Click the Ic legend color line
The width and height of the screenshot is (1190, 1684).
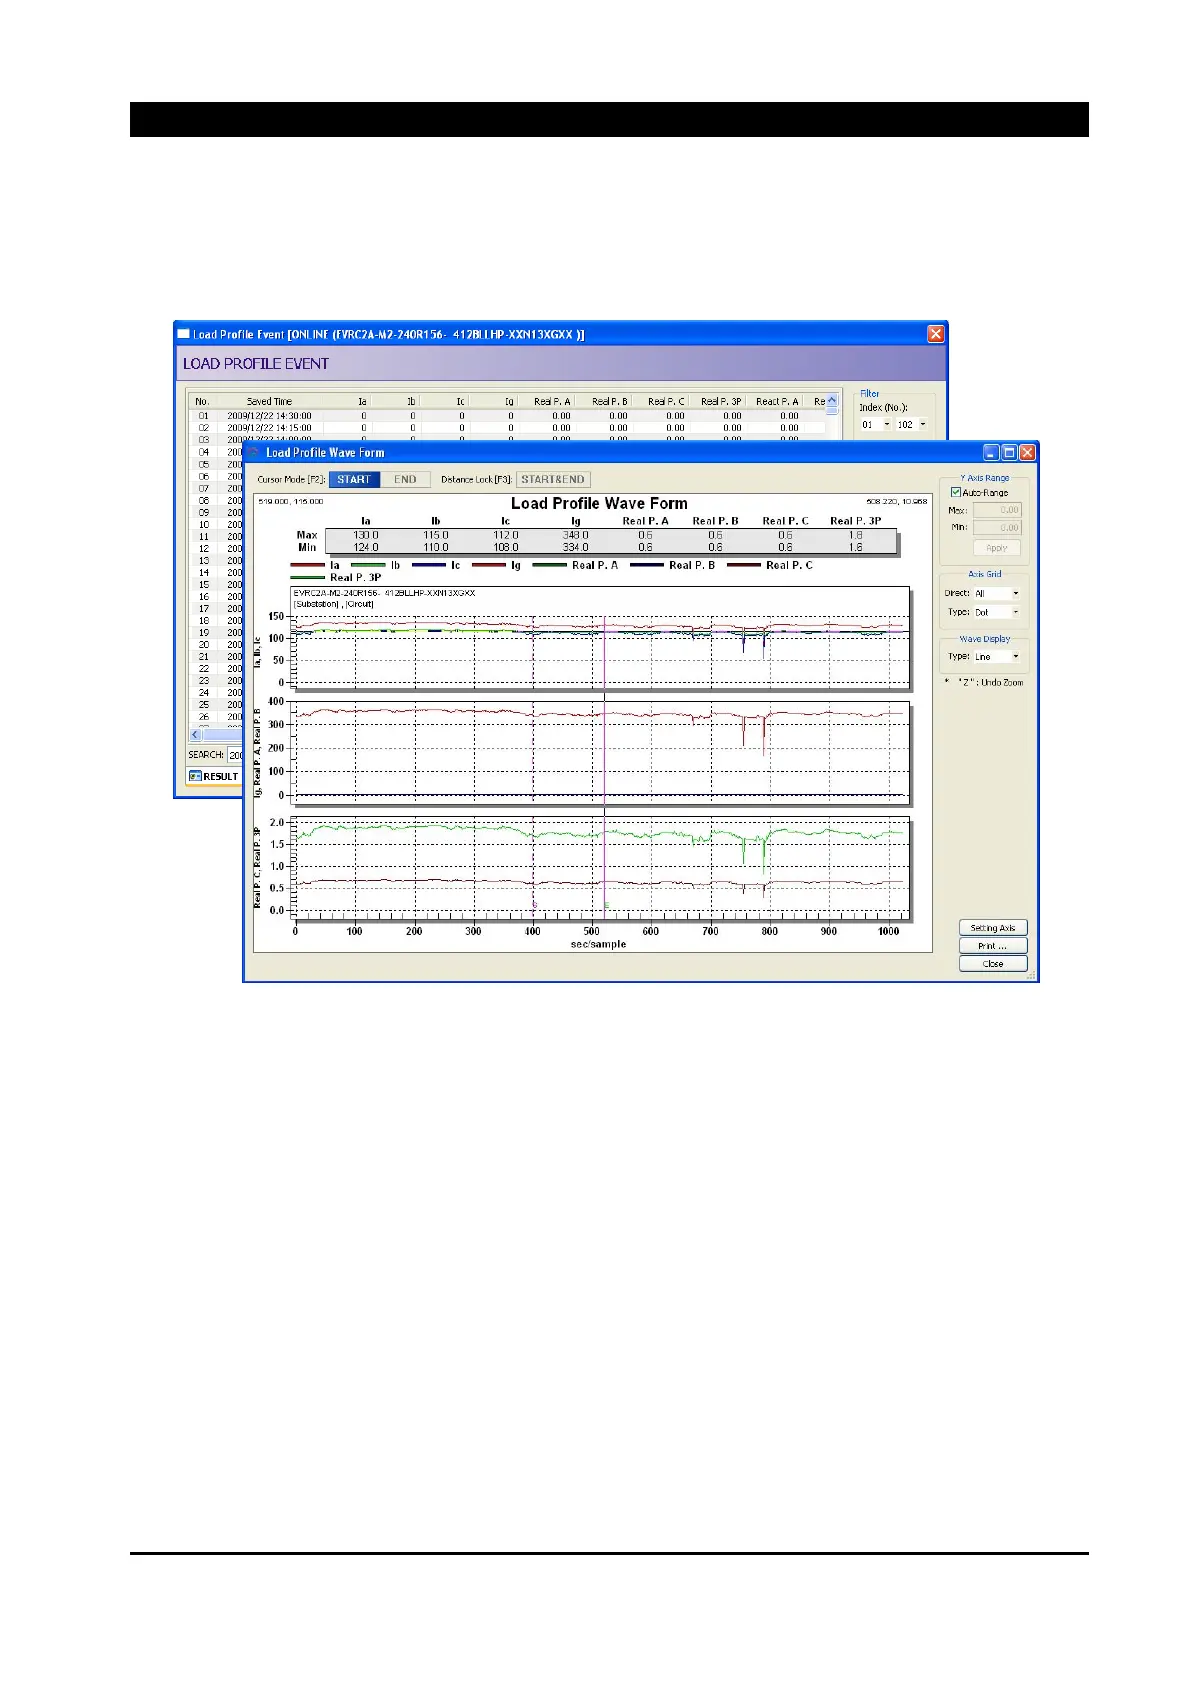coord(428,566)
